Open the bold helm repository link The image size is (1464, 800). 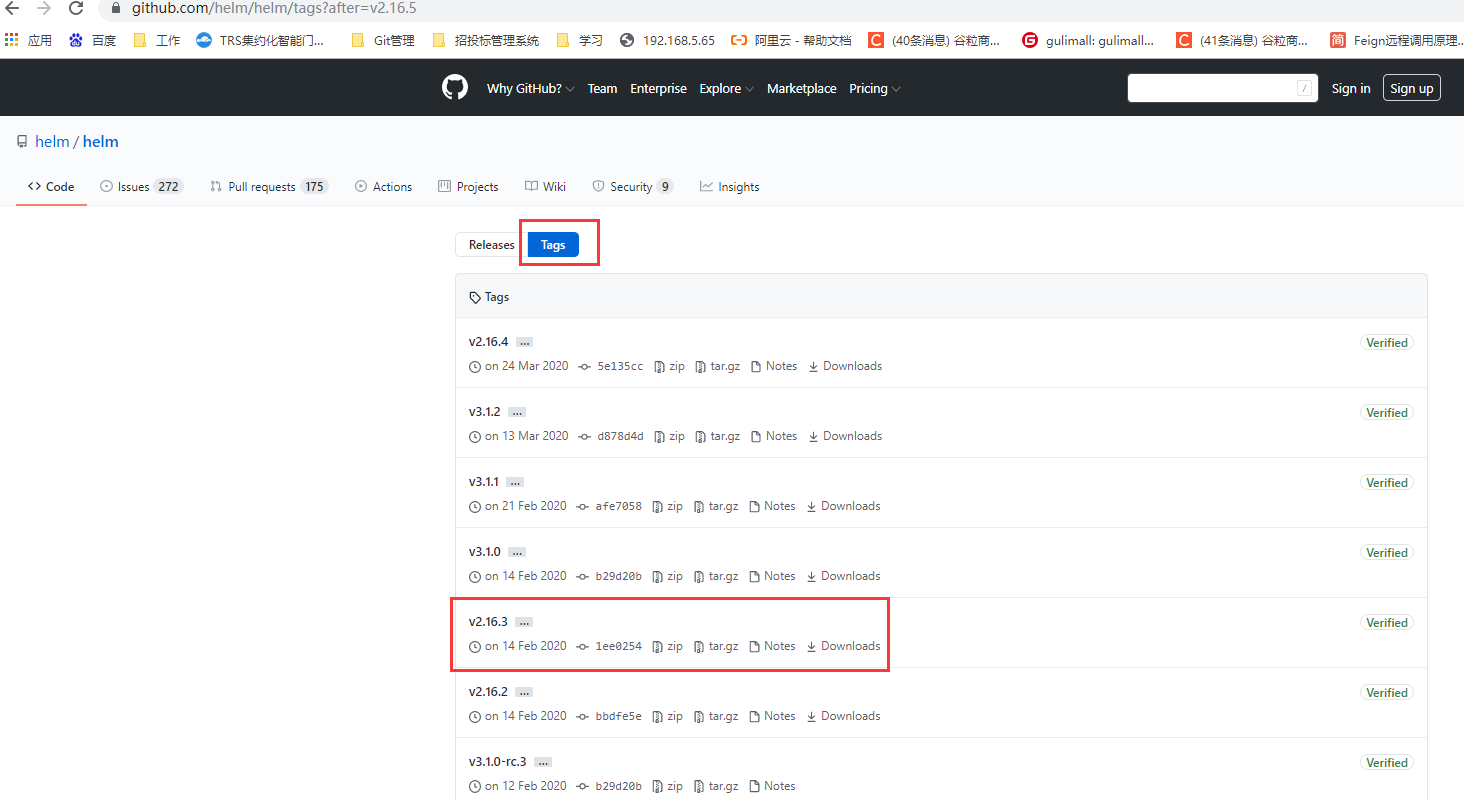coord(101,142)
